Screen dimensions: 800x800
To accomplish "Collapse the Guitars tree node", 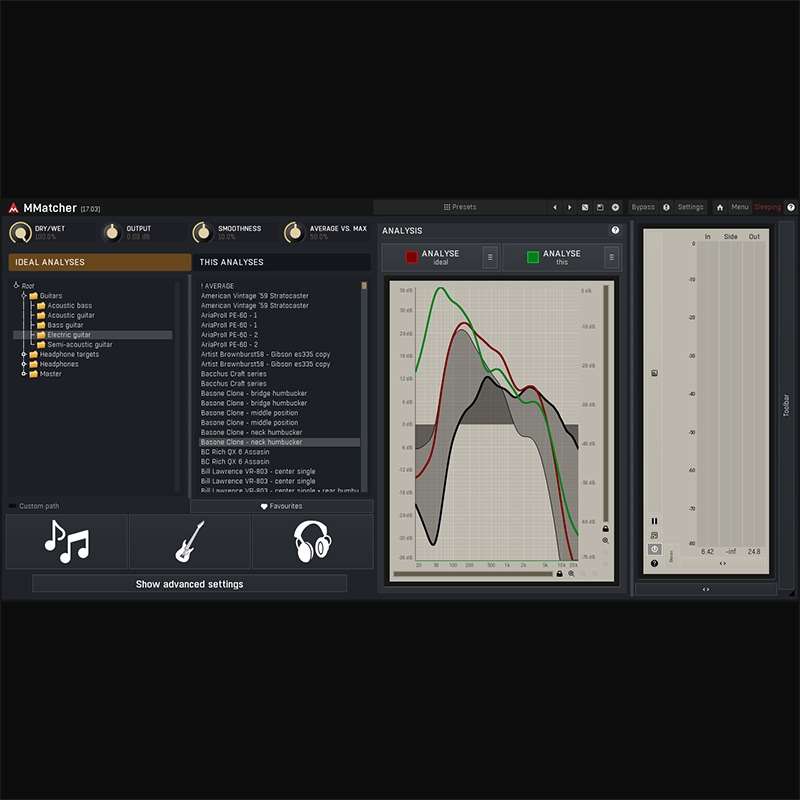I will click(x=23, y=295).
